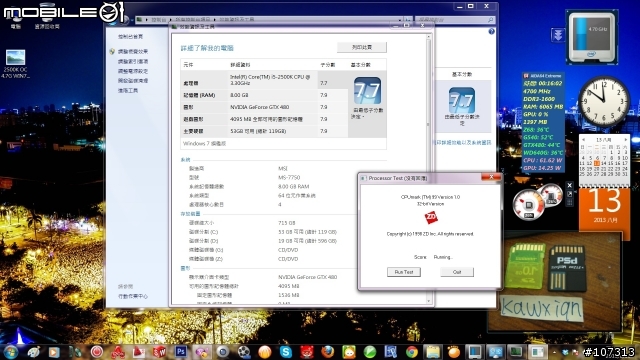Click the Windows Start orb
This screenshot has width=640, height=360.
click(x=10, y=351)
